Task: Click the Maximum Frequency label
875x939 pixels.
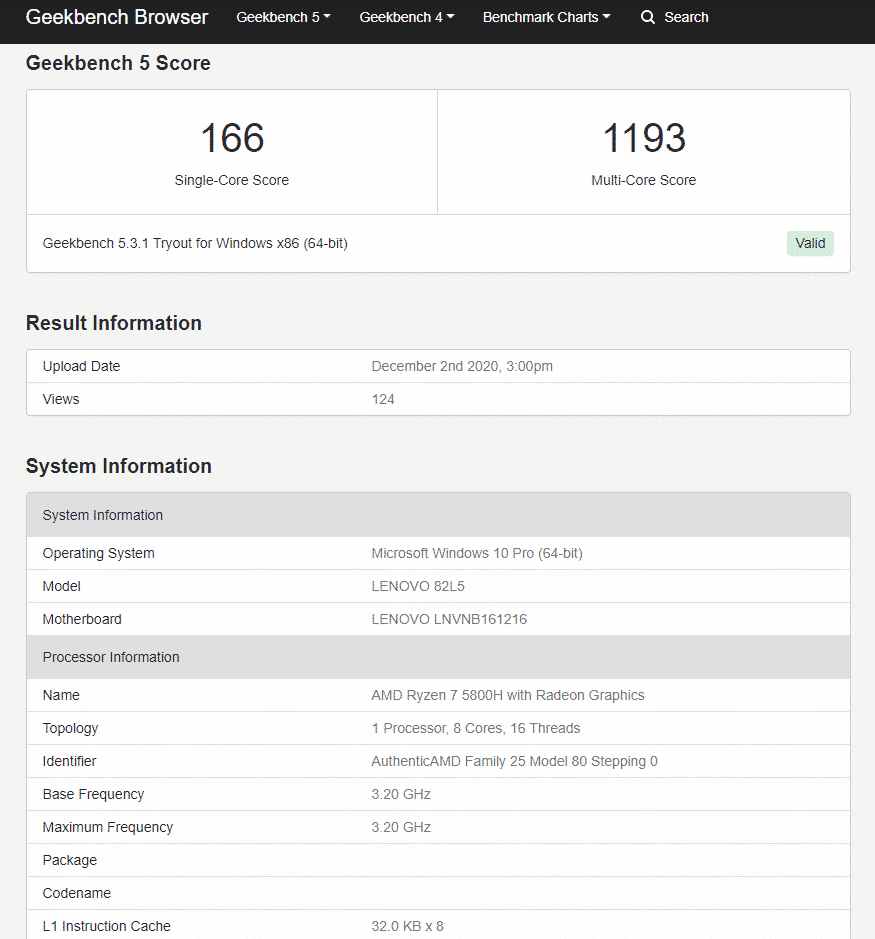Action: click(x=108, y=826)
